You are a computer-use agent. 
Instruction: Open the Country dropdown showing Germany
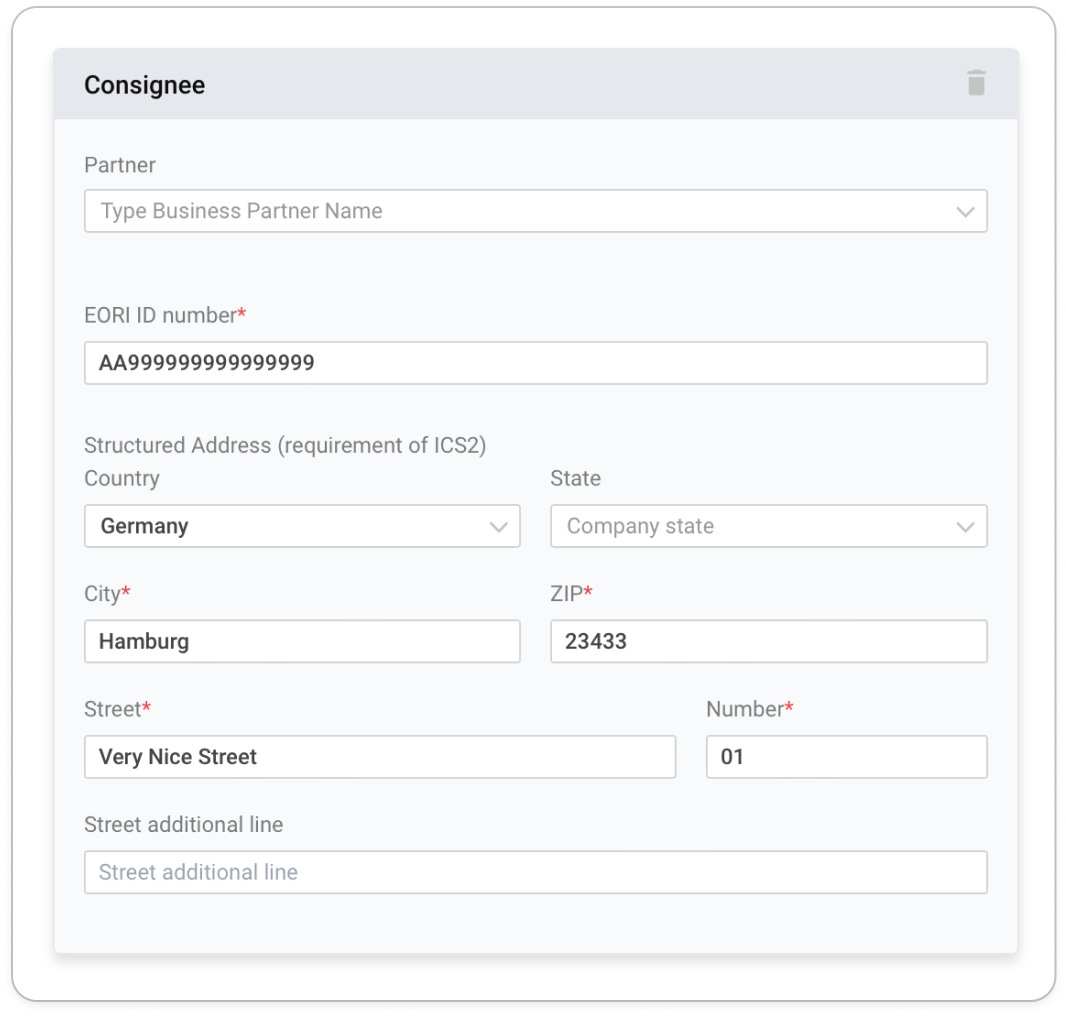(x=302, y=526)
